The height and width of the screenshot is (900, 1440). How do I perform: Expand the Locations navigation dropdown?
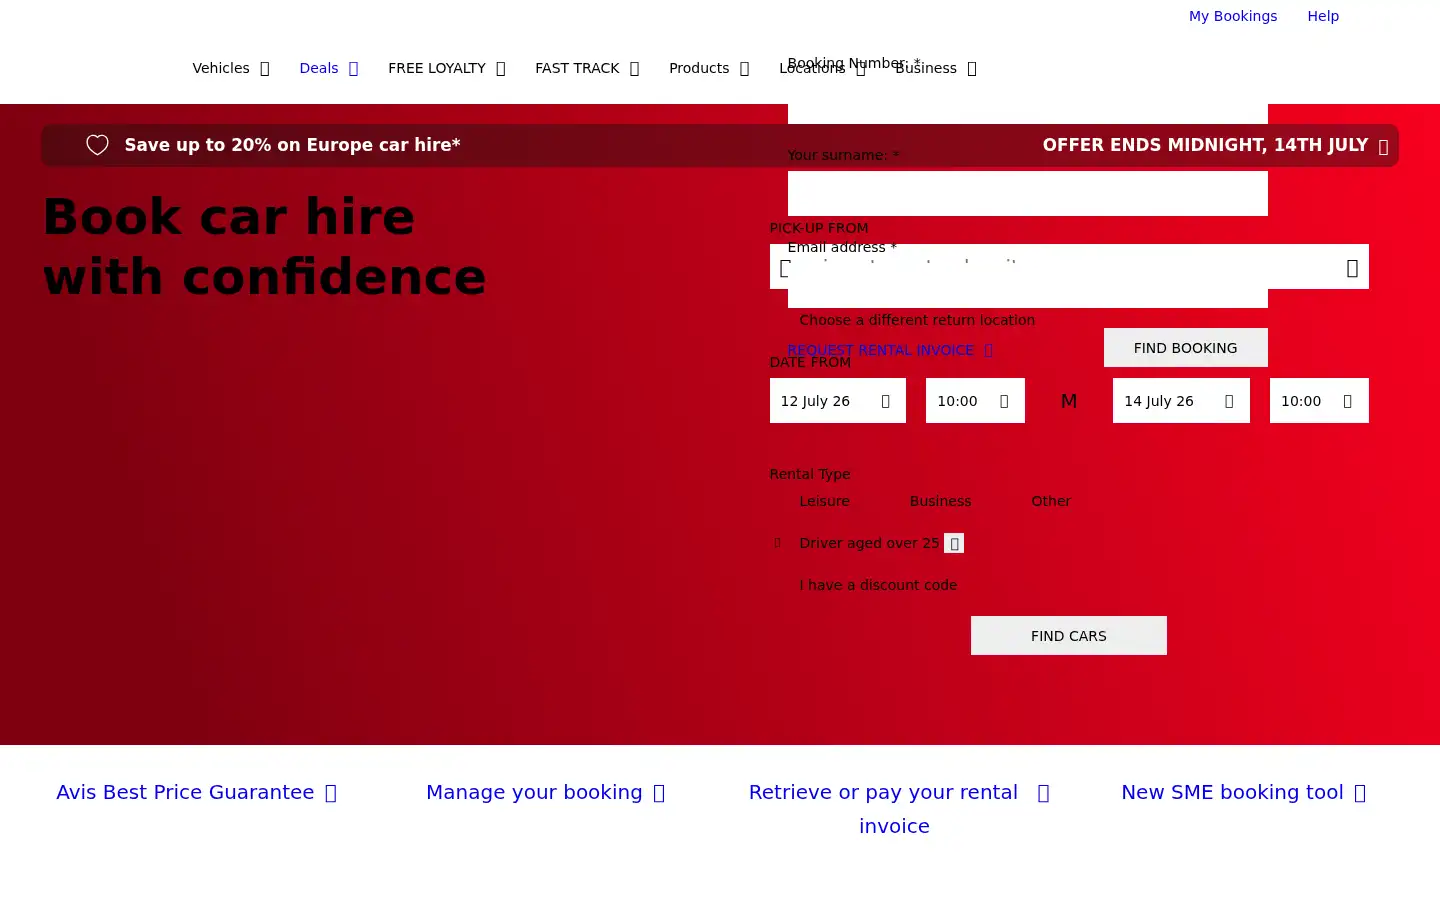click(x=822, y=68)
